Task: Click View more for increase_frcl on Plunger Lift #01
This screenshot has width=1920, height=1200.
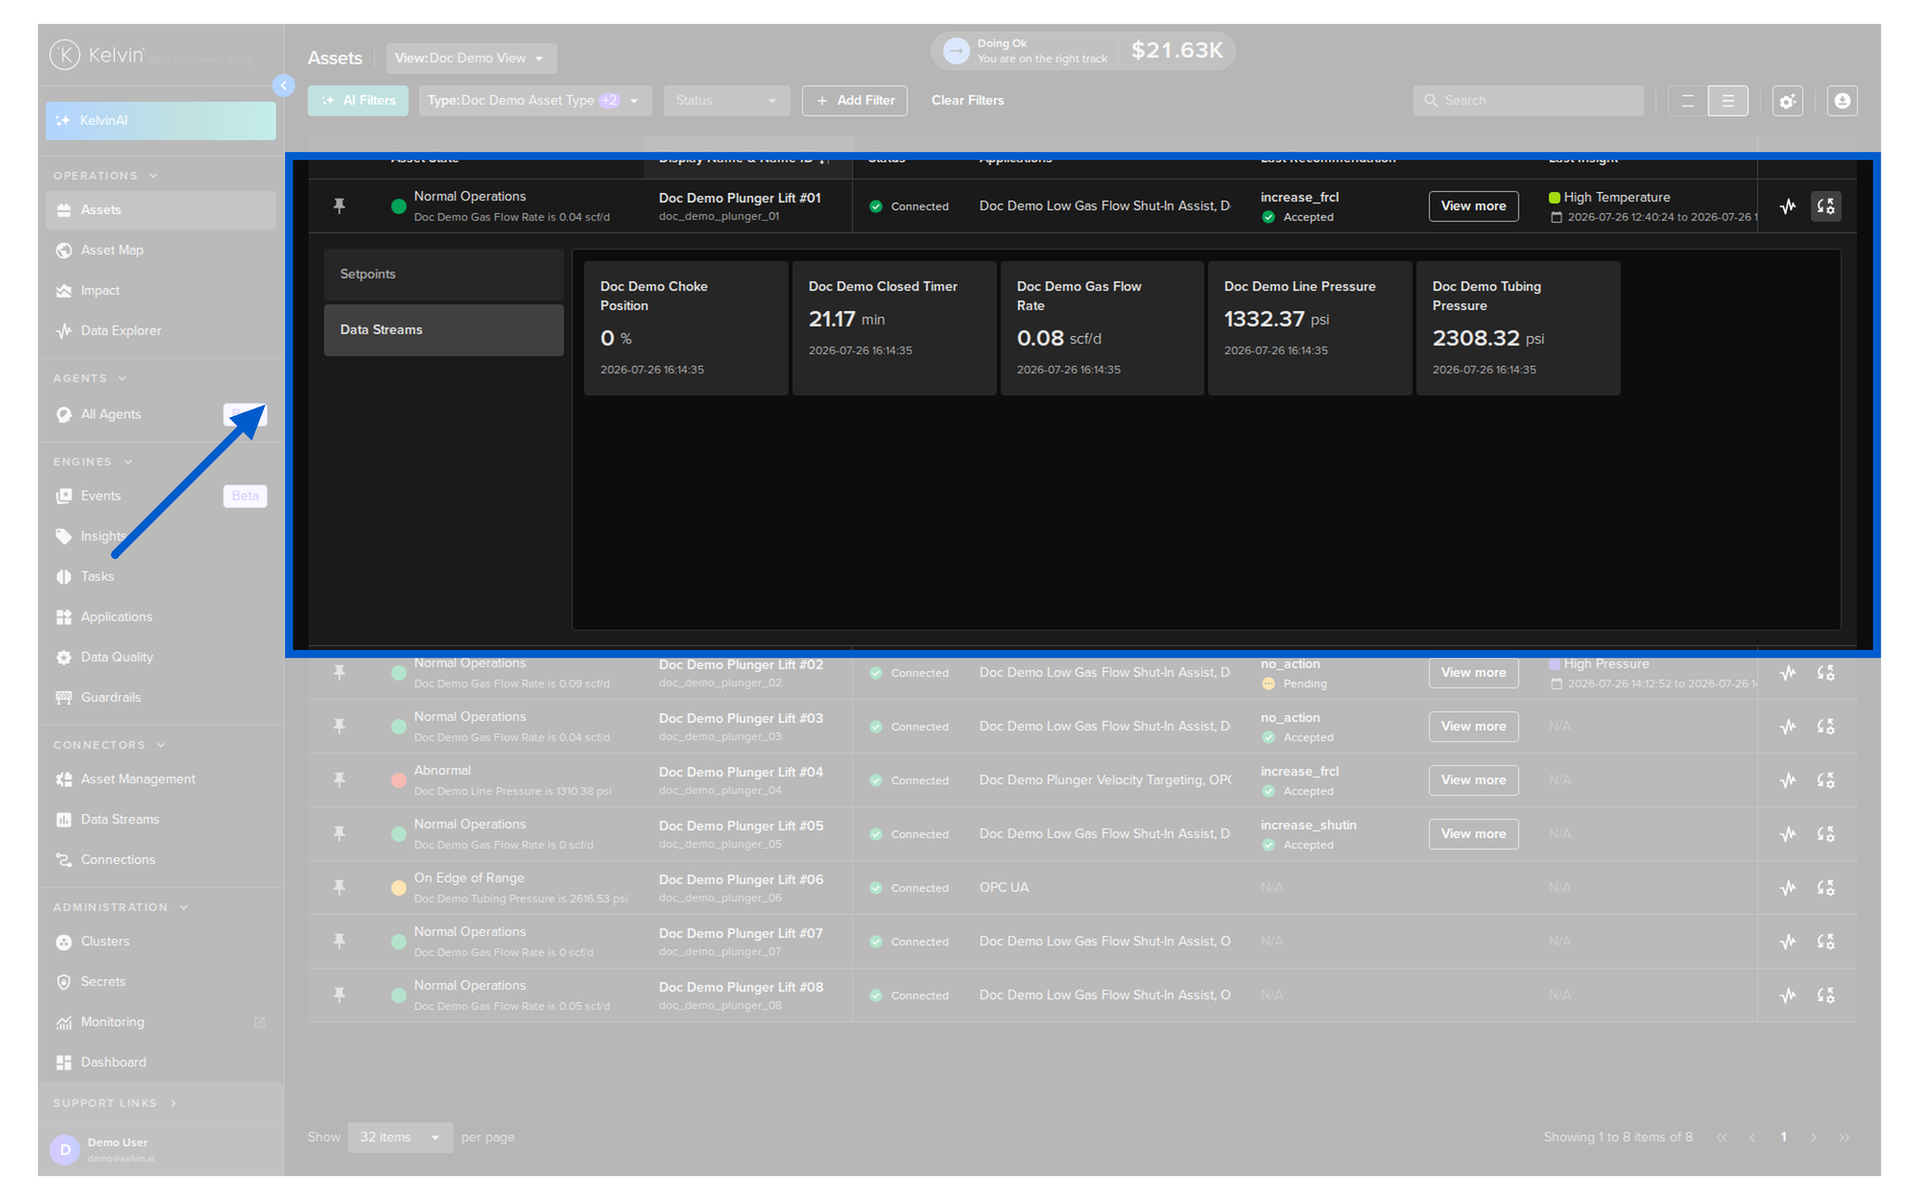Action: (1473, 206)
